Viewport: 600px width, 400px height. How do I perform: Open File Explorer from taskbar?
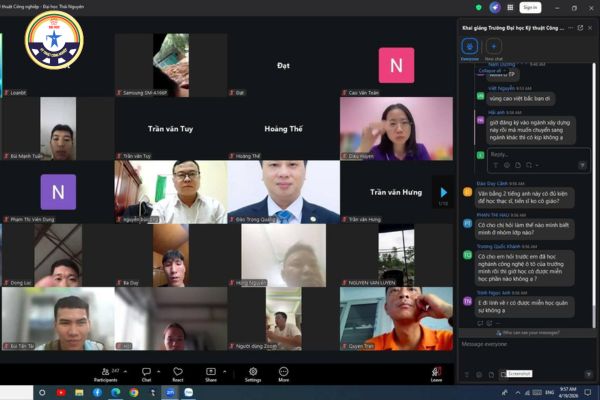tap(79, 392)
